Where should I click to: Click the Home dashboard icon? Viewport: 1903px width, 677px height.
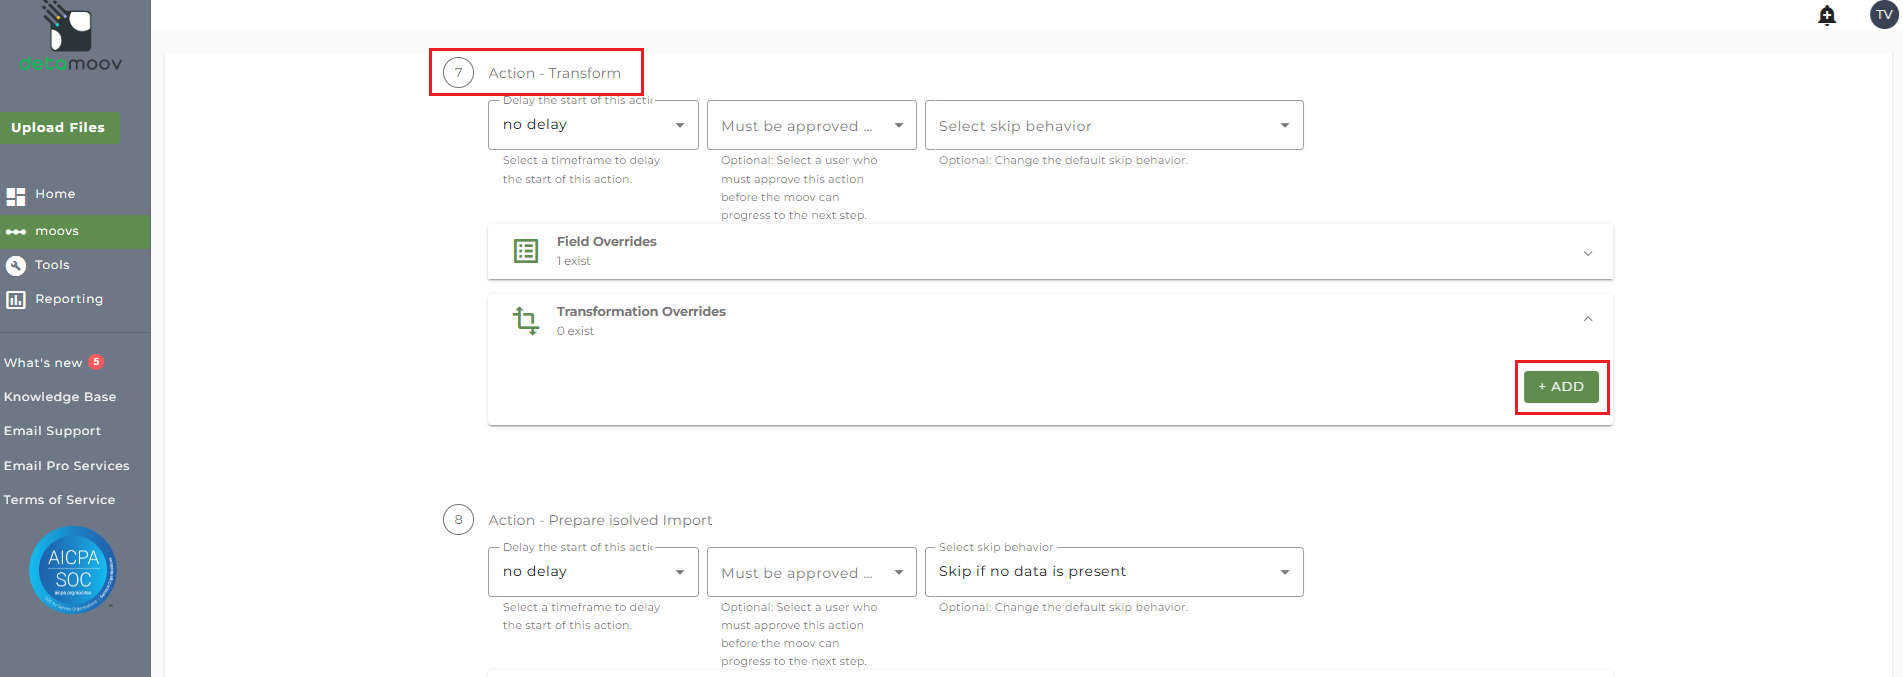point(16,196)
